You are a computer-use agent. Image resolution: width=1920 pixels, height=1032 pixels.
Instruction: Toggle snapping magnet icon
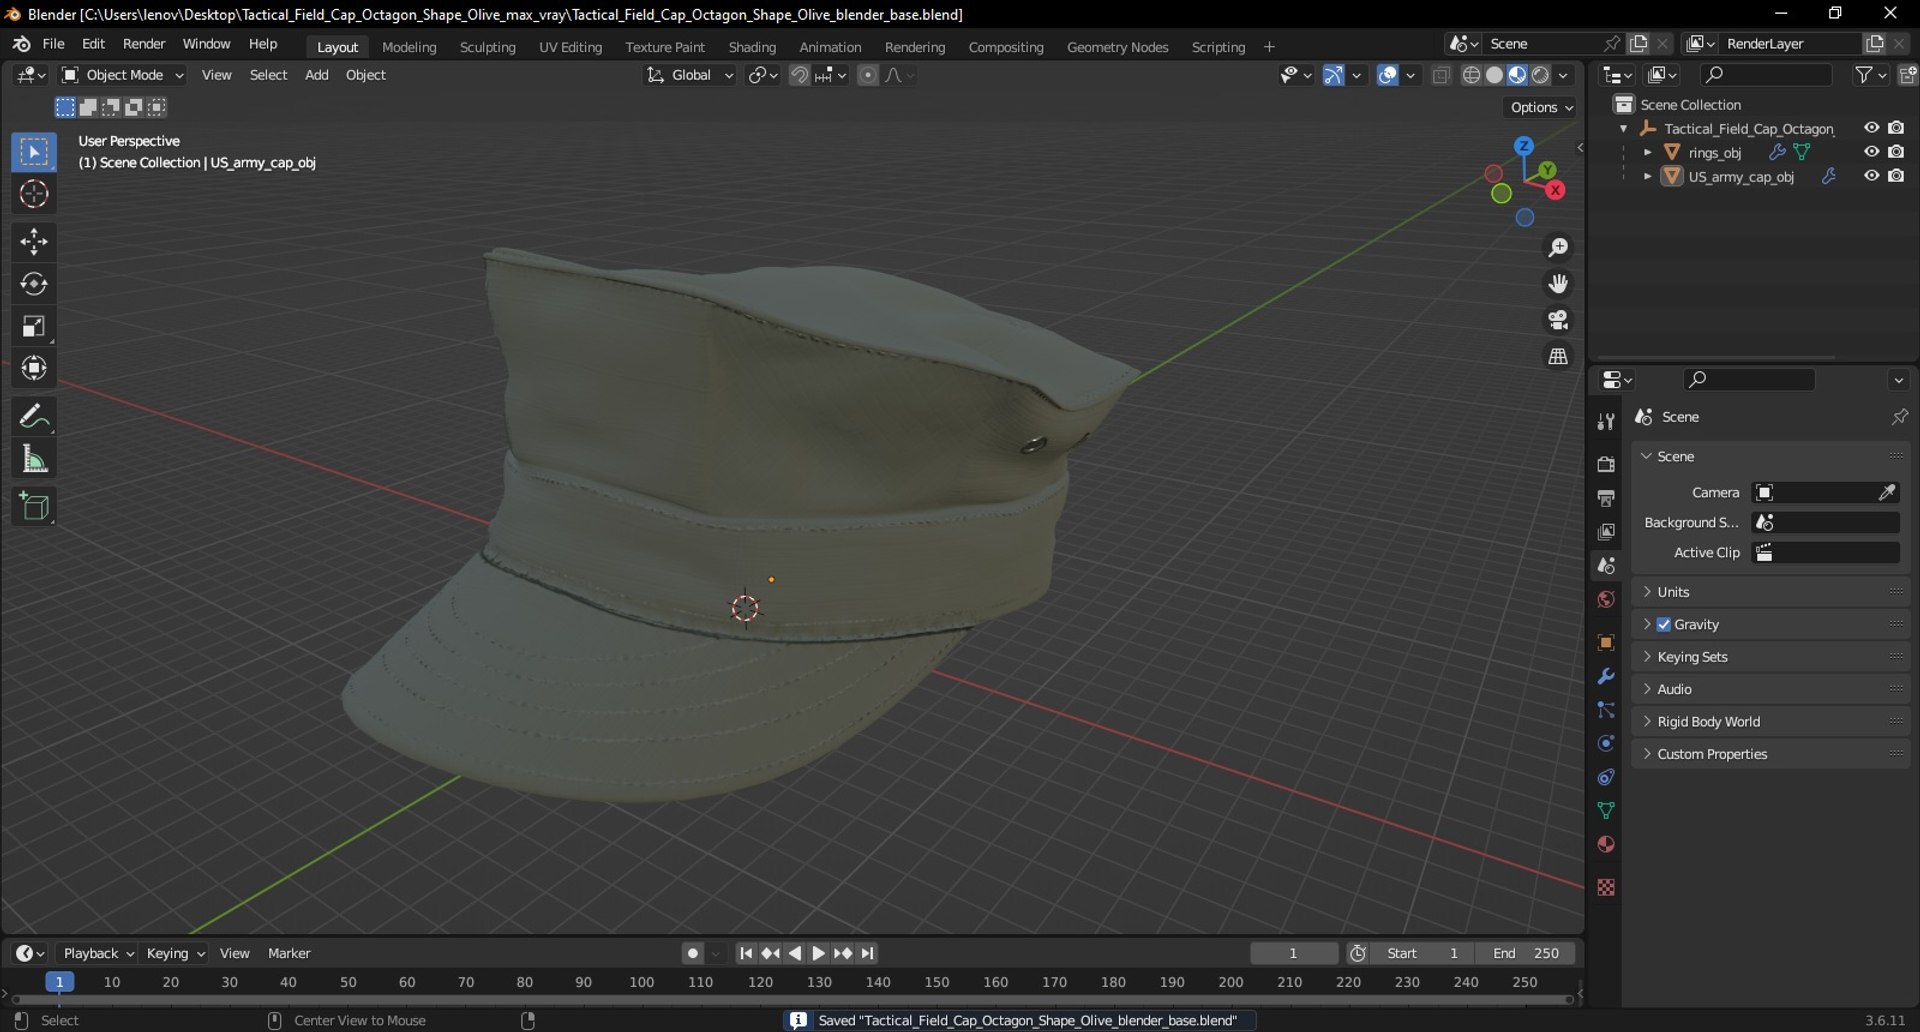pyautogui.click(x=799, y=75)
